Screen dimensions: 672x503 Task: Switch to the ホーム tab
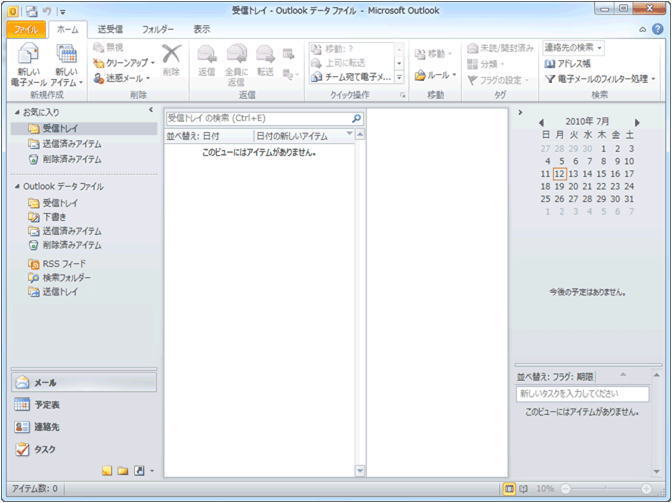[68, 29]
